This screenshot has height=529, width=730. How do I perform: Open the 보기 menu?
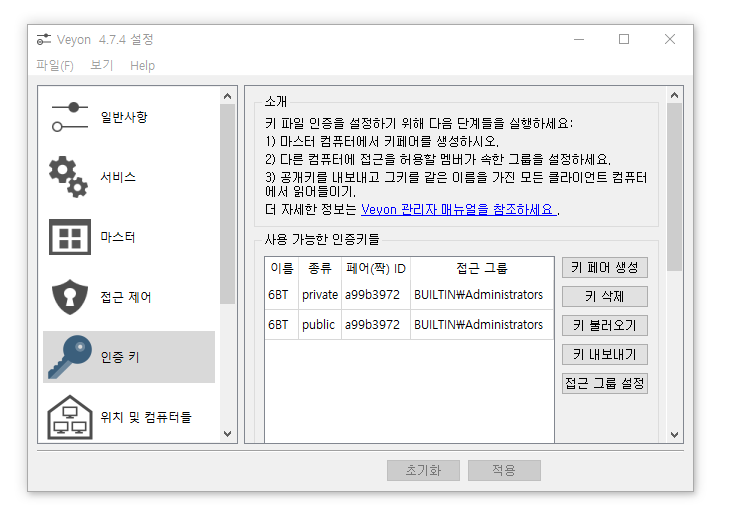click(x=102, y=65)
